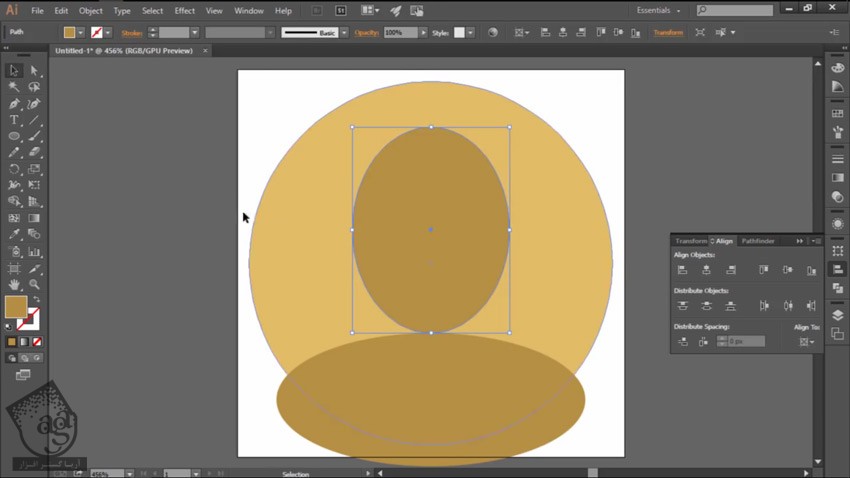Click the Opacity link in control bar
The width and height of the screenshot is (850, 478).
coord(366,33)
